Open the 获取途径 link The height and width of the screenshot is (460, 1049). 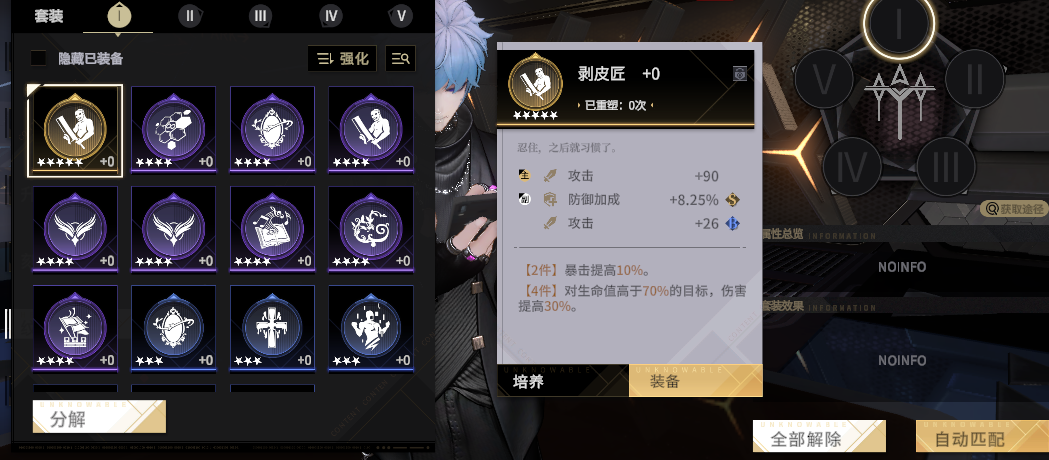point(1014,209)
